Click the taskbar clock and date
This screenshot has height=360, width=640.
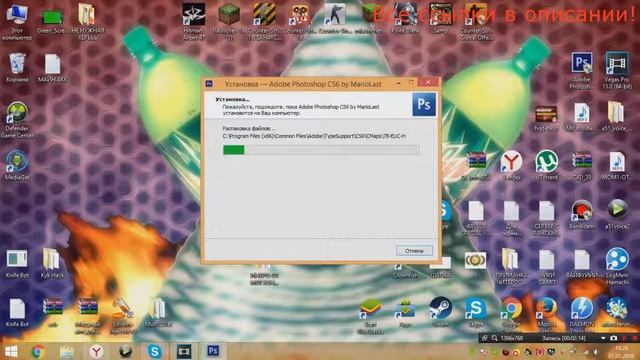(x=621, y=352)
